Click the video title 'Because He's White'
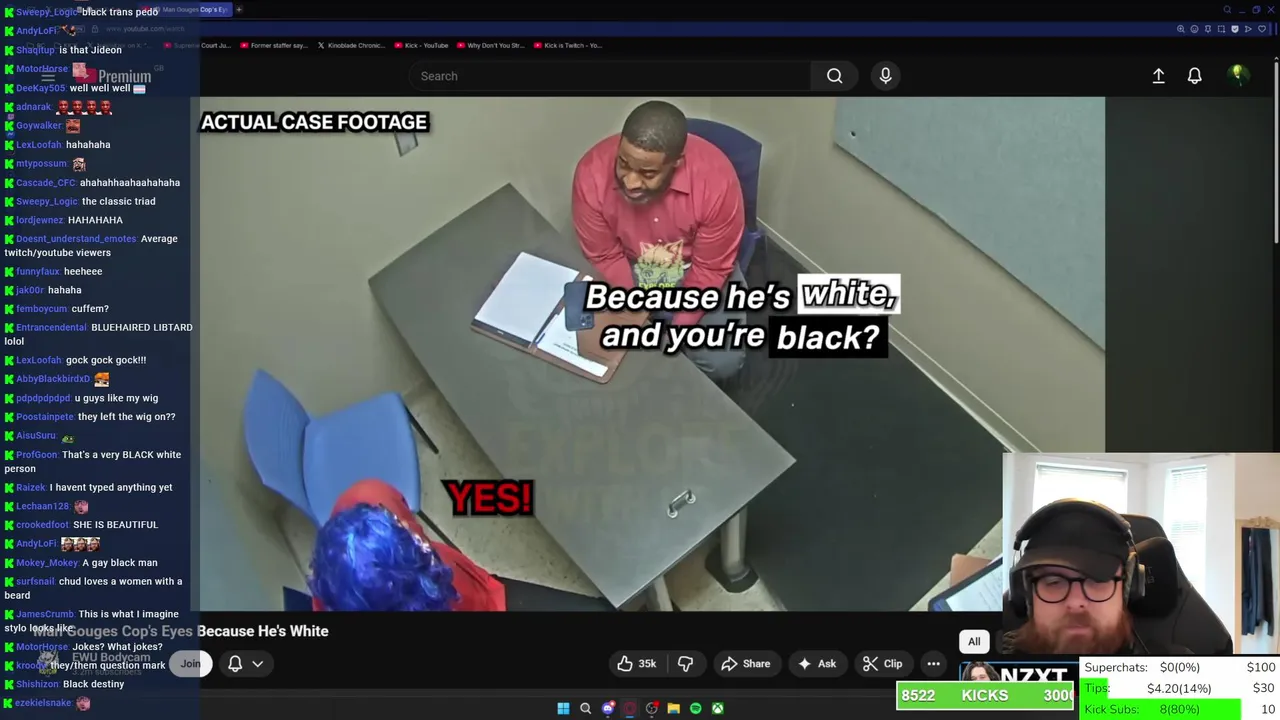The height and width of the screenshot is (720, 1280). pyautogui.click(x=263, y=631)
